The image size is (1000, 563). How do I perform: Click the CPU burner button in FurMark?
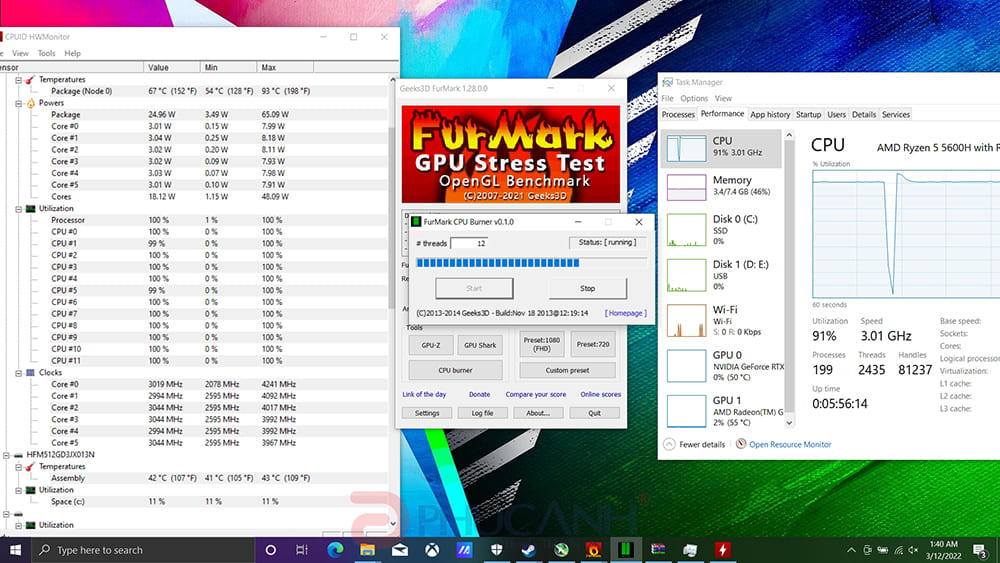(x=455, y=370)
